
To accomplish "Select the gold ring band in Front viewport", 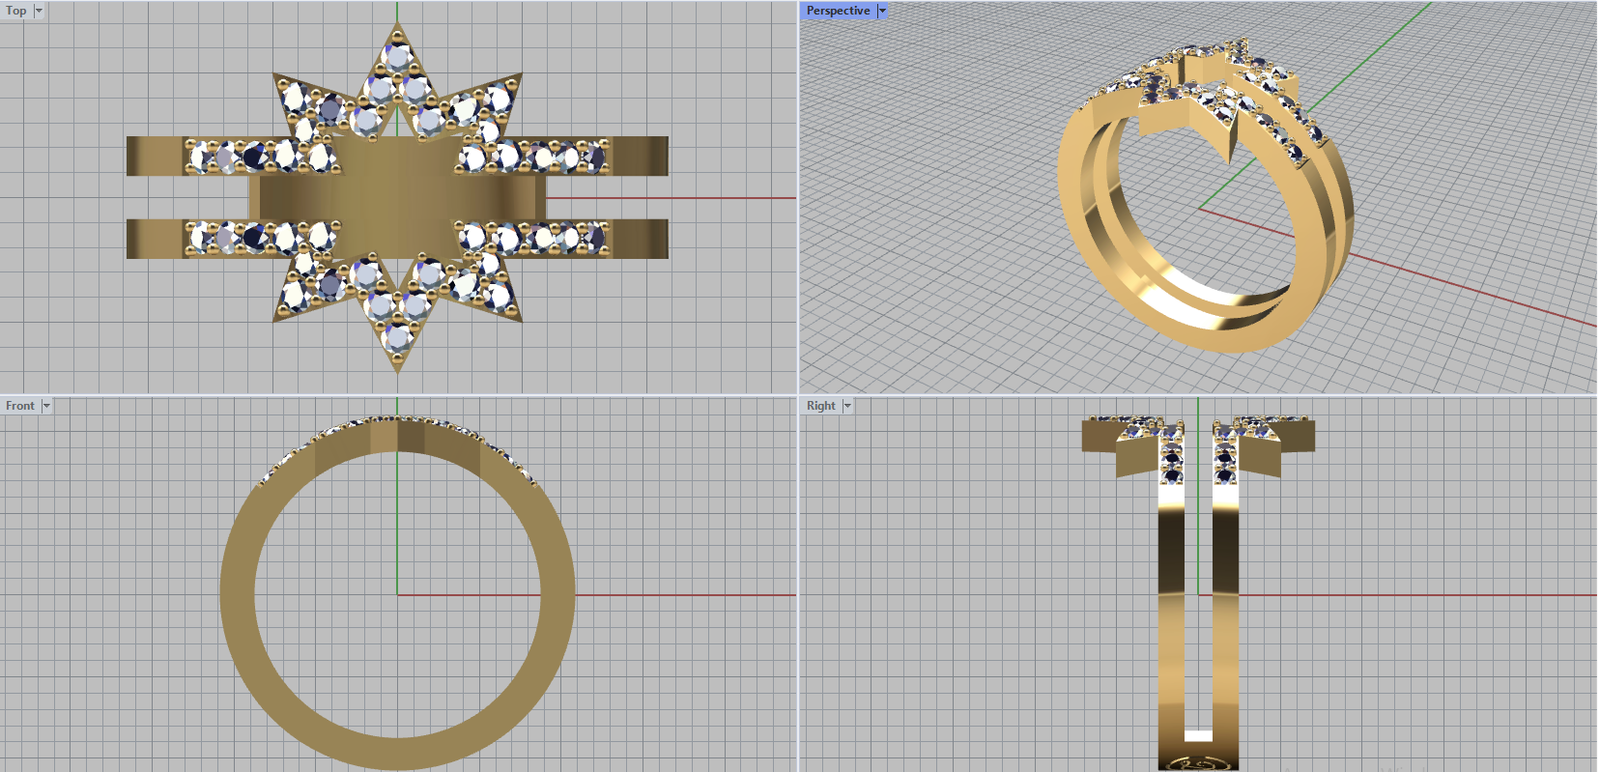I will coord(237,596).
